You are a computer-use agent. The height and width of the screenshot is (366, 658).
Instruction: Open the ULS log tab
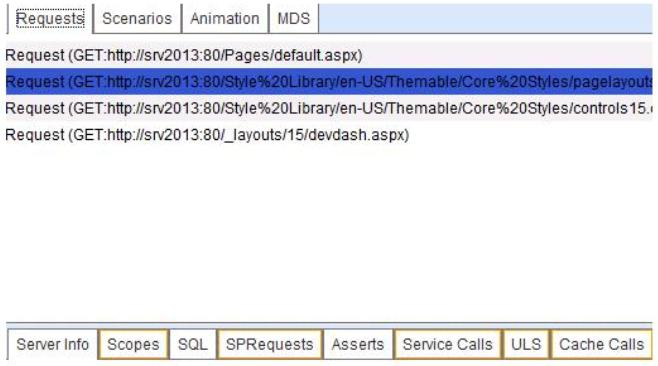[x=526, y=344]
